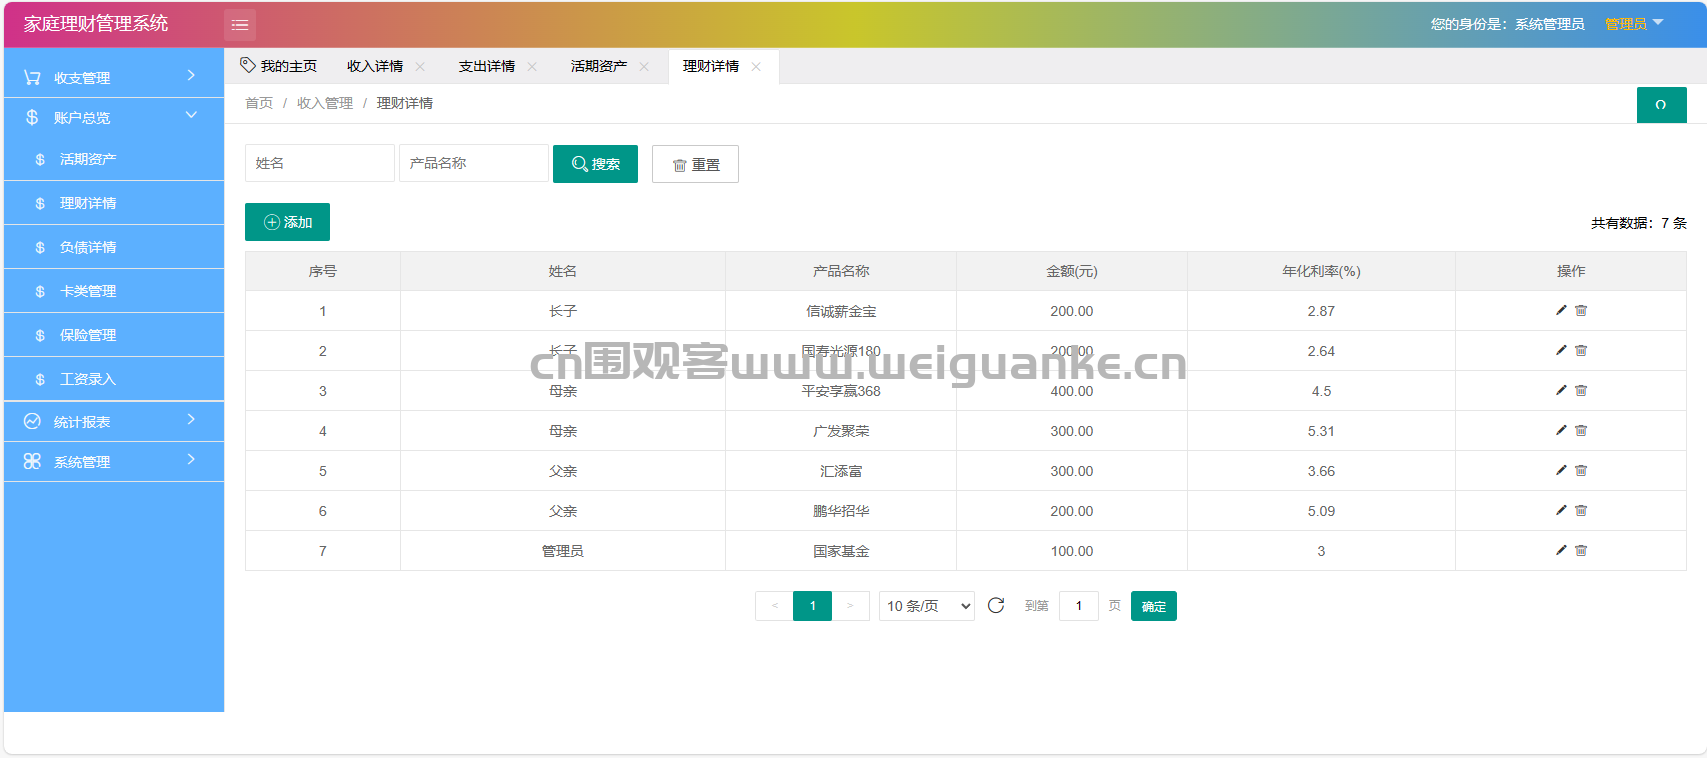Switch to the 支出详情 tab
This screenshot has height=758, width=1707.
click(x=487, y=66)
